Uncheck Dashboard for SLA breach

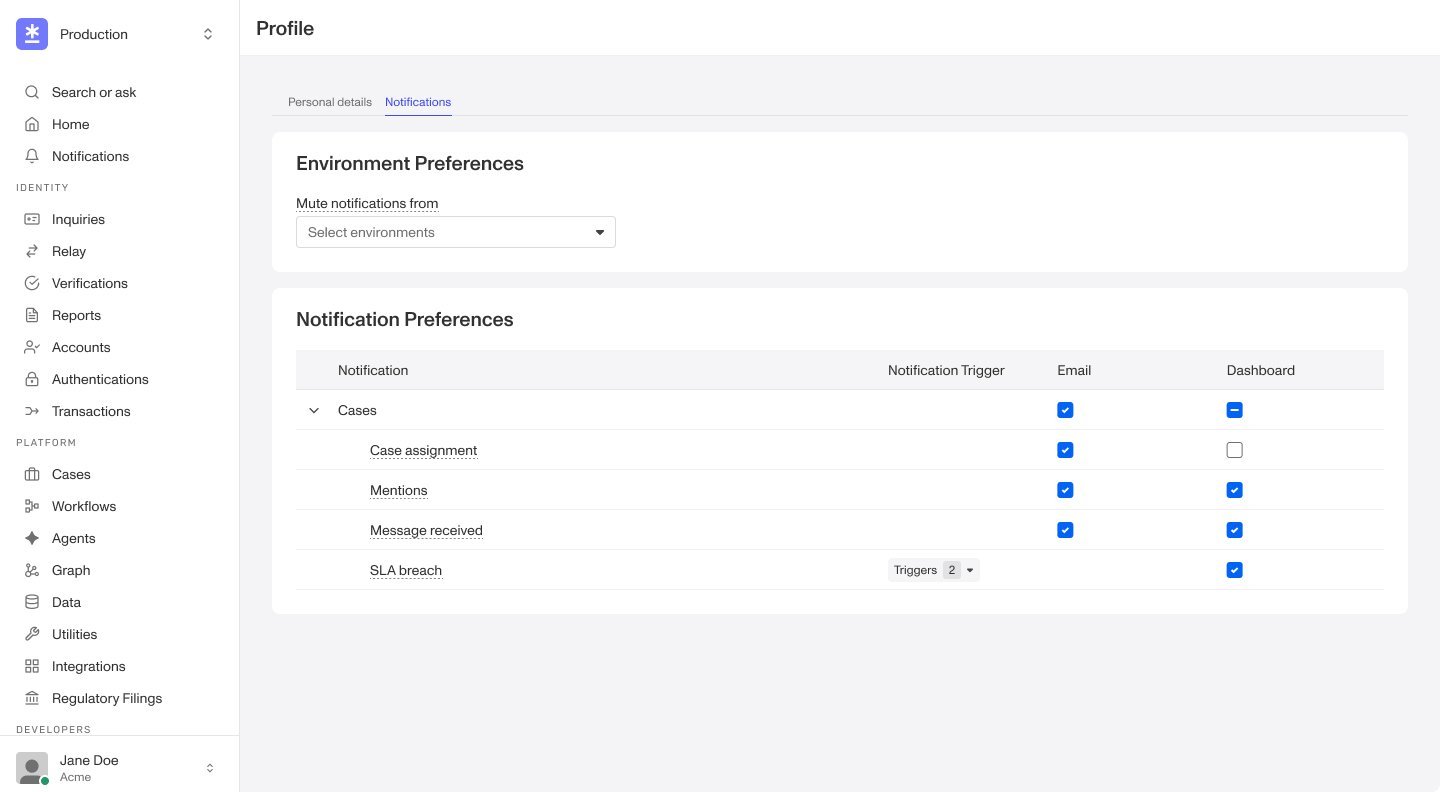pyautogui.click(x=1235, y=570)
